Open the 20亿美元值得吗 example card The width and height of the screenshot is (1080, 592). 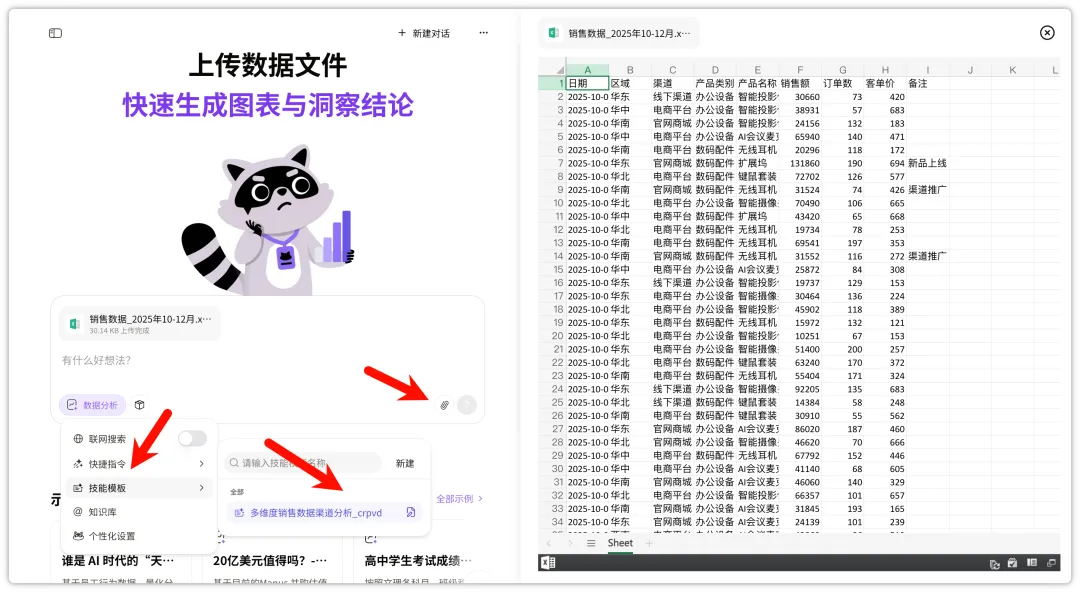270,560
